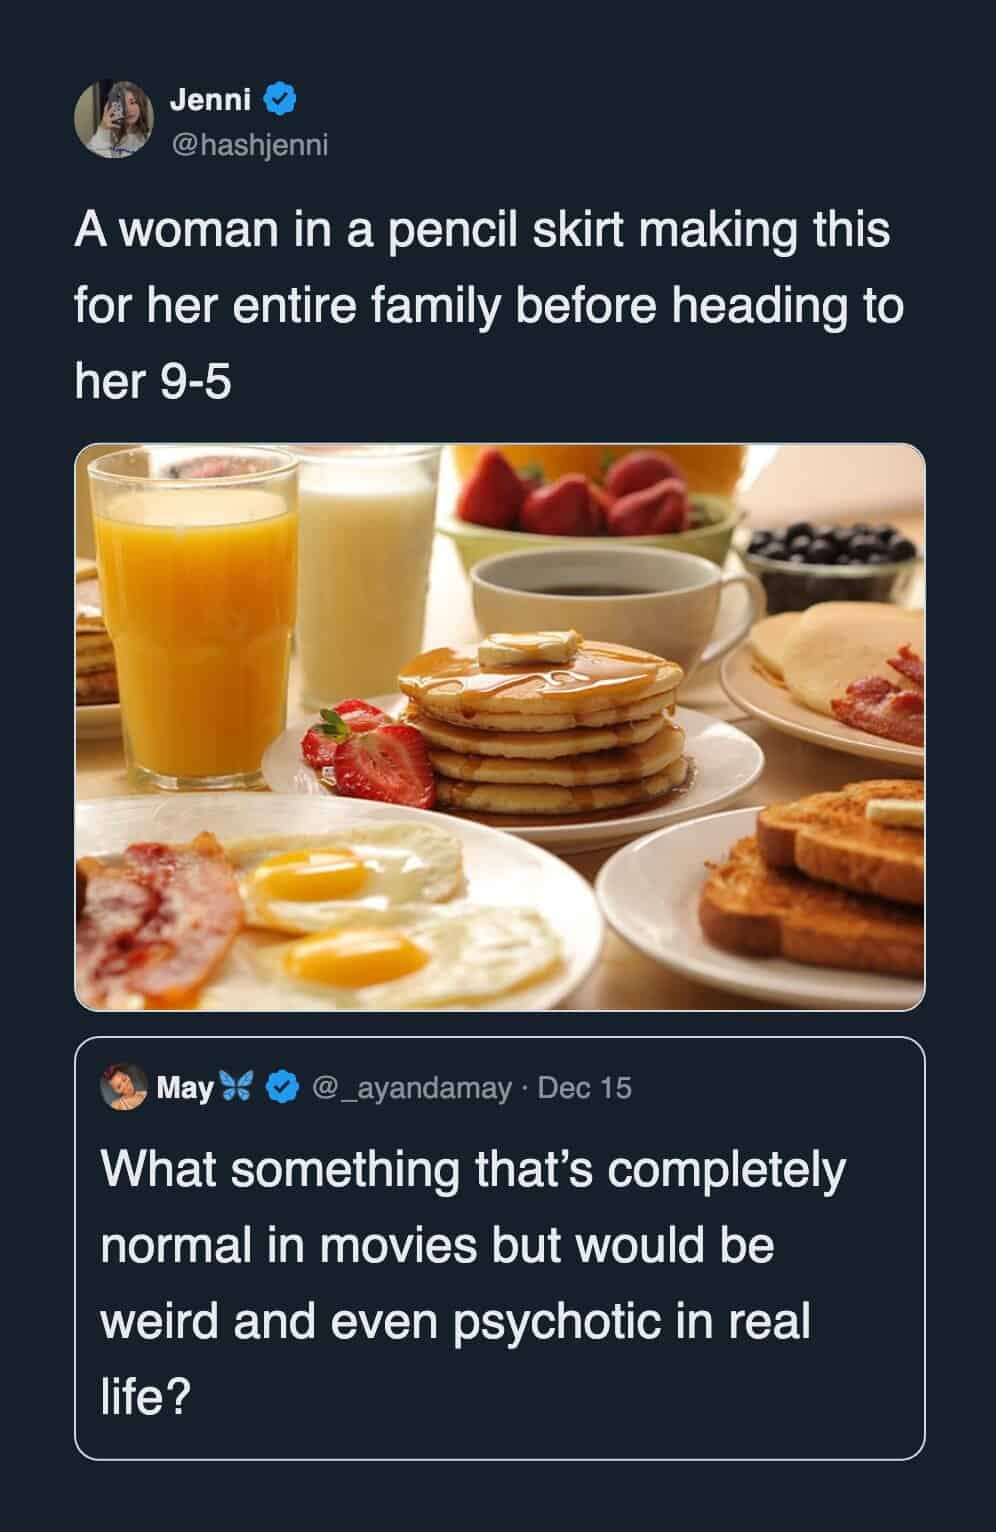
Task: Click the butterfly emoji beside May
Action: pyautogui.click(x=239, y=1087)
